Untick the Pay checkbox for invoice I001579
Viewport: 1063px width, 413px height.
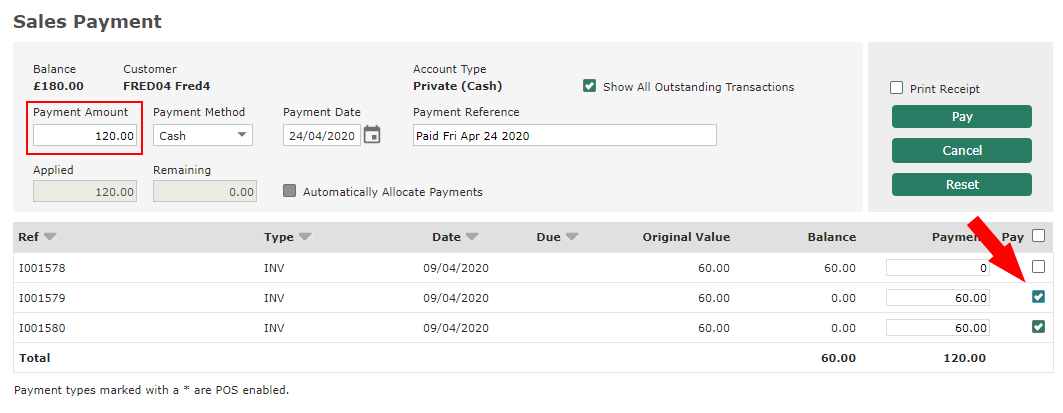click(1038, 297)
